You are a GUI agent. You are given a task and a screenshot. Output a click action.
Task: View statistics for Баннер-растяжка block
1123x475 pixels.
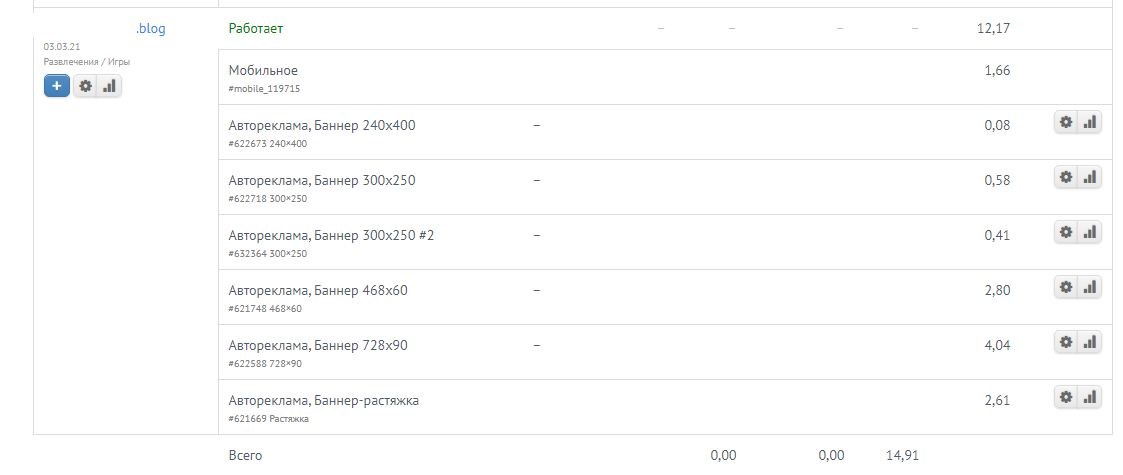point(1090,397)
